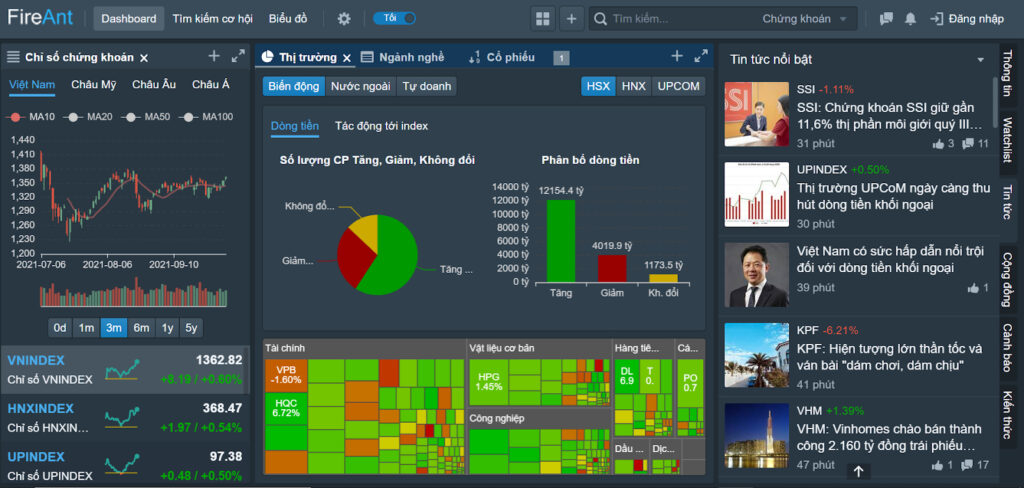Viewport: 1024px width, 488px height.
Task: Select the HNX exchange button
Action: click(633, 86)
